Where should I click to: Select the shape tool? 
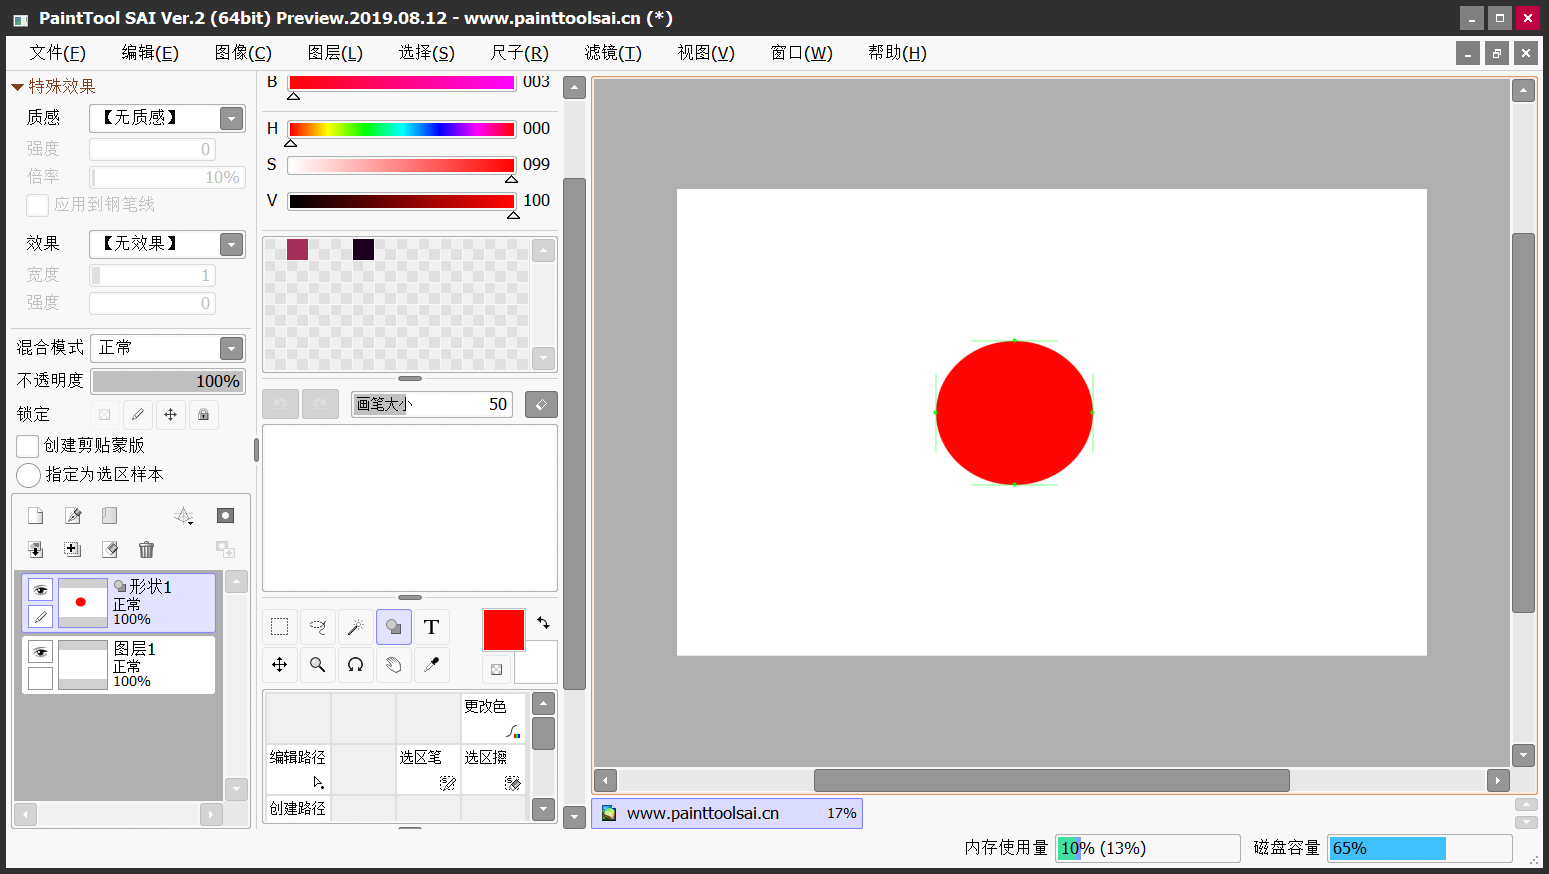[x=394, y=627]
